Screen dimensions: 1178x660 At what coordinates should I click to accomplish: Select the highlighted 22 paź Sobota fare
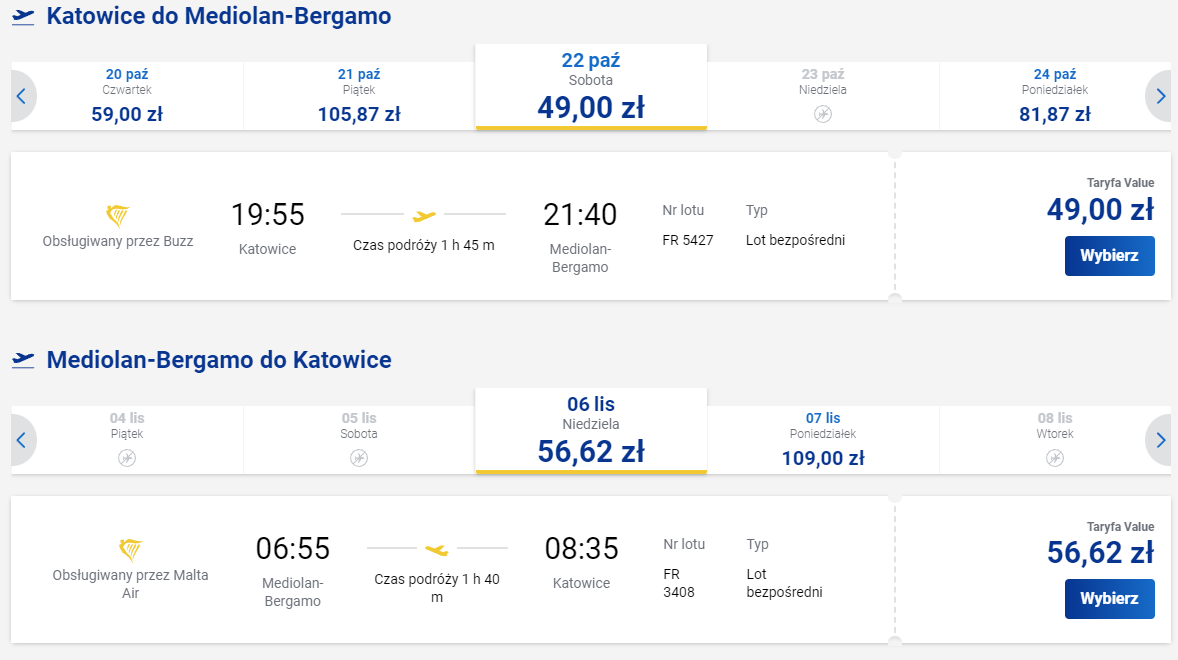tap(590, 85)
